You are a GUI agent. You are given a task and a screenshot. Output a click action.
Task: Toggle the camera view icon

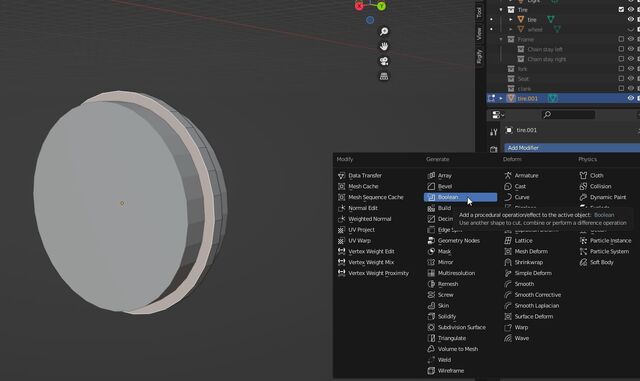384,61
